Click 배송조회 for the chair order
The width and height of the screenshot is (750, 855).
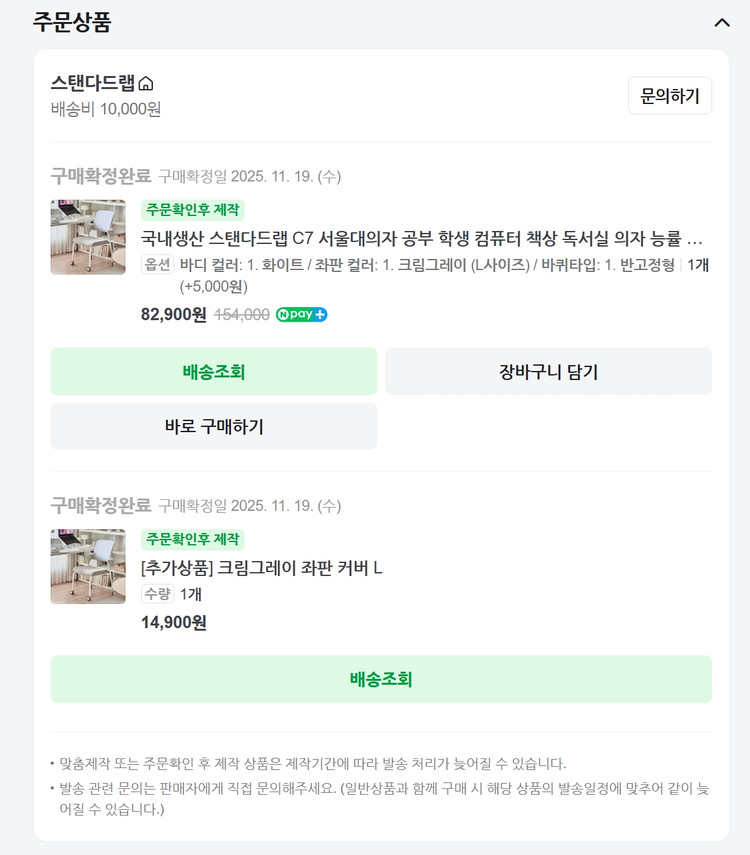(213, 370)
